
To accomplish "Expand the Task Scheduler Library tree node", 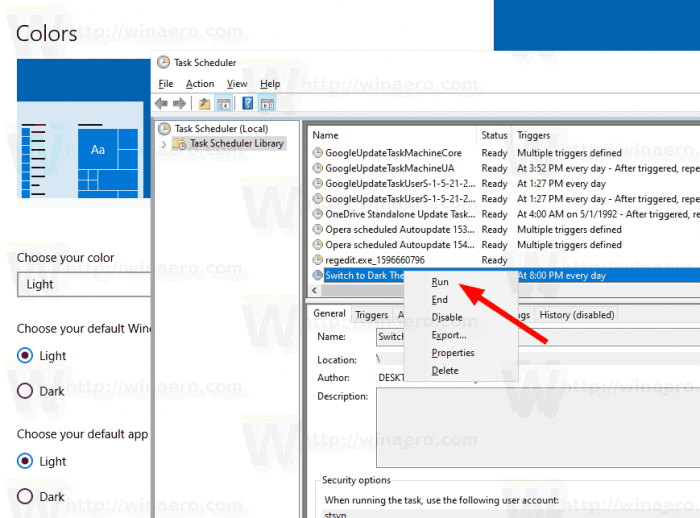I will tap(164, 144).
